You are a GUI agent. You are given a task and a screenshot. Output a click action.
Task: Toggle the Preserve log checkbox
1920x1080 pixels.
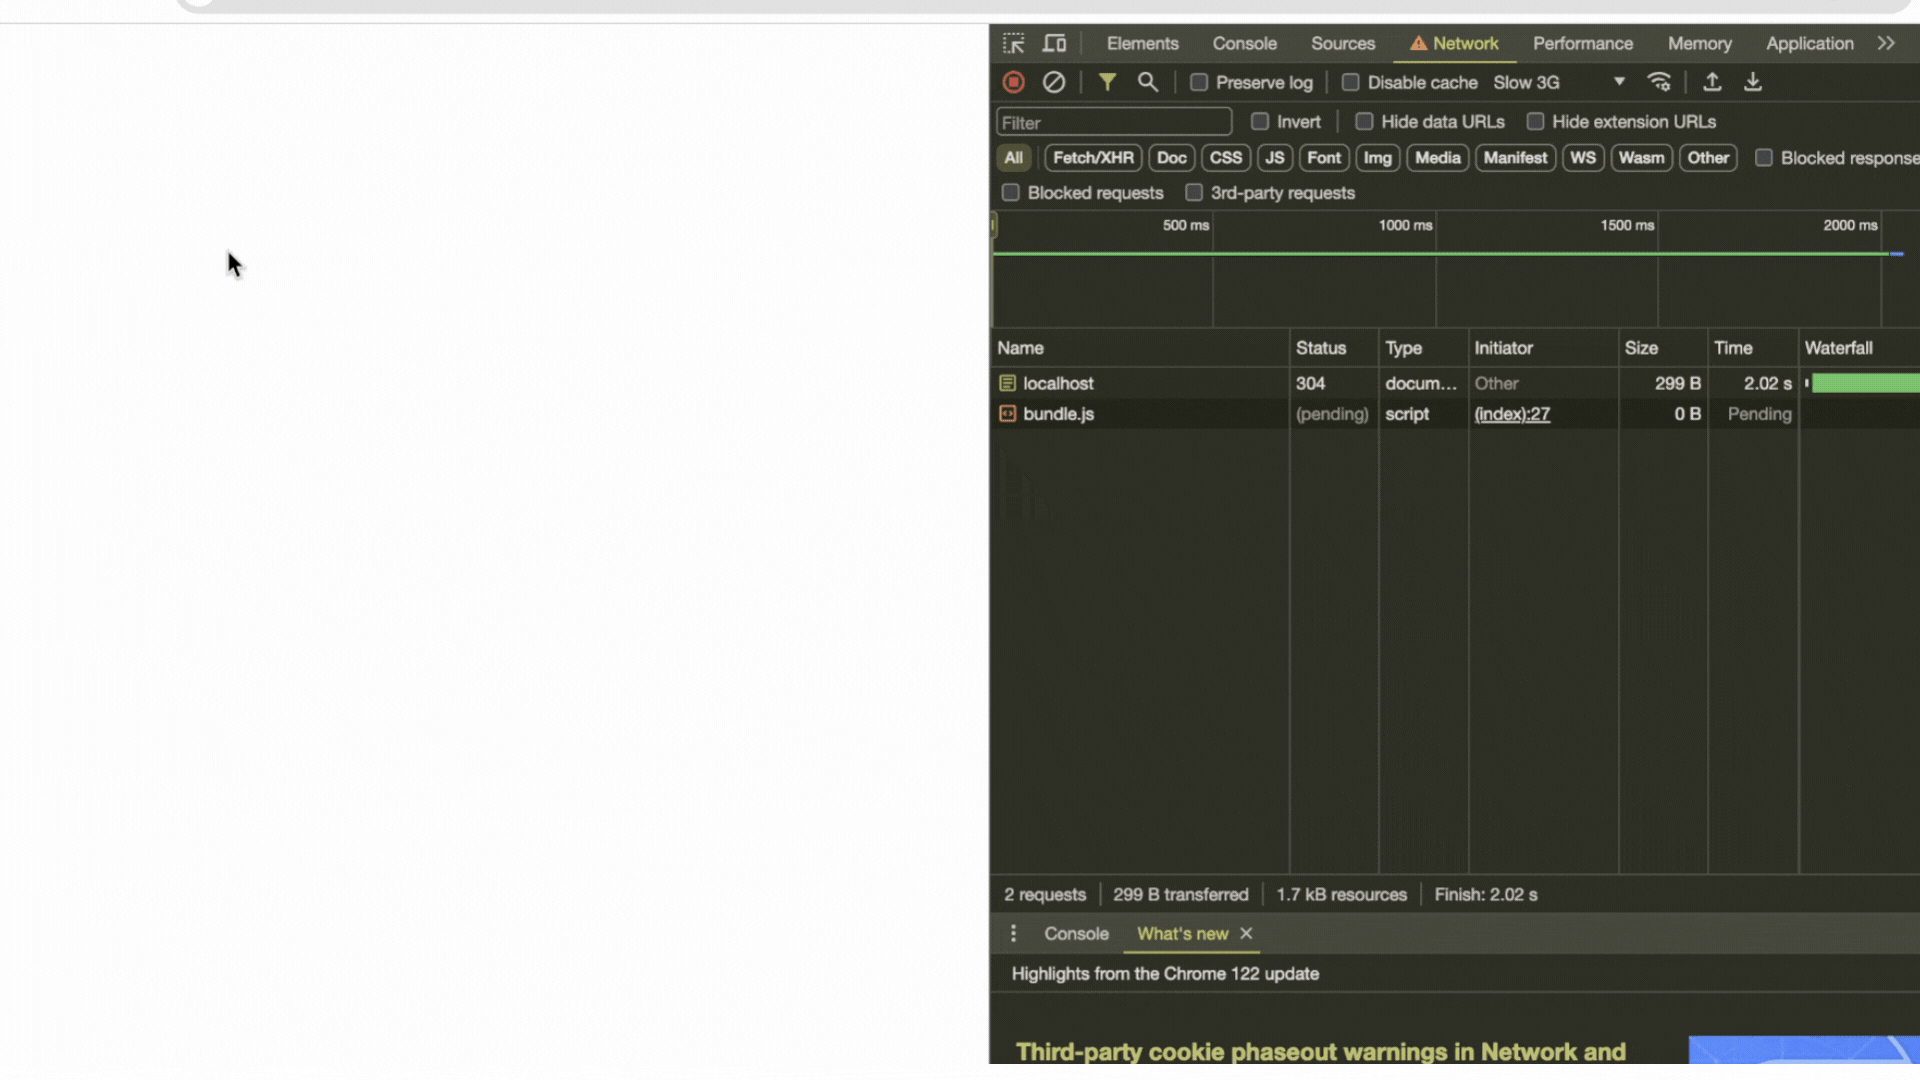click(1197, 82)
